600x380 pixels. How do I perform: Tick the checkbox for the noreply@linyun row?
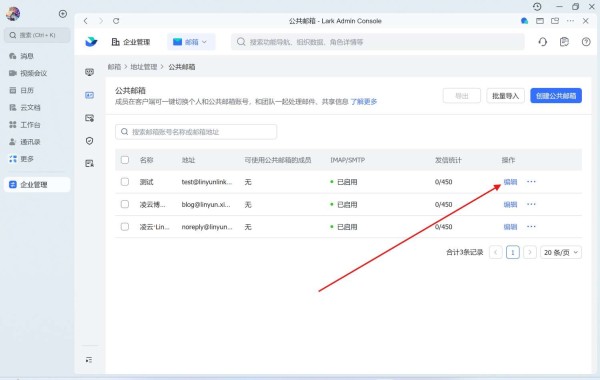tap(125, 227)
